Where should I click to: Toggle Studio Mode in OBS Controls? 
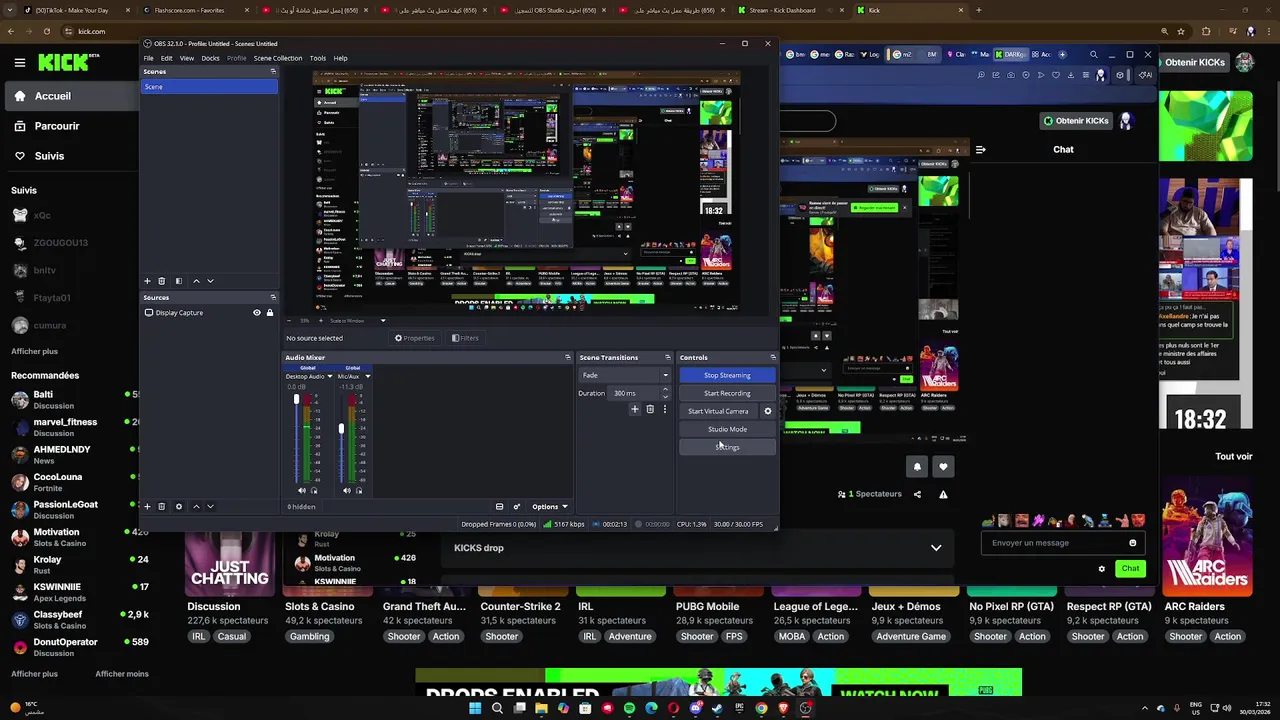(x=727, y=429)
